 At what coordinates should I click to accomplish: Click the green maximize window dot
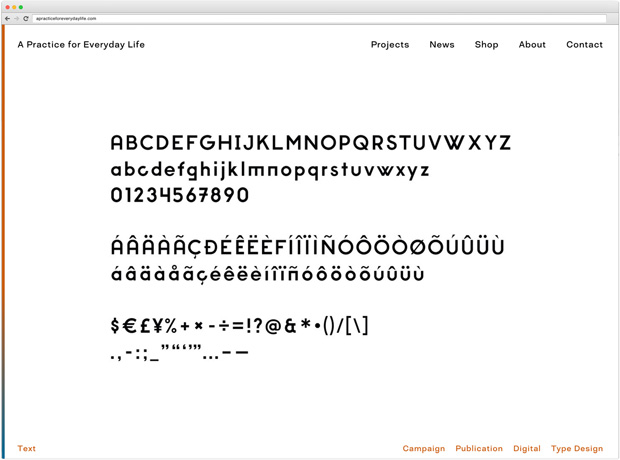pyautogui.click(x=21, y=7)
